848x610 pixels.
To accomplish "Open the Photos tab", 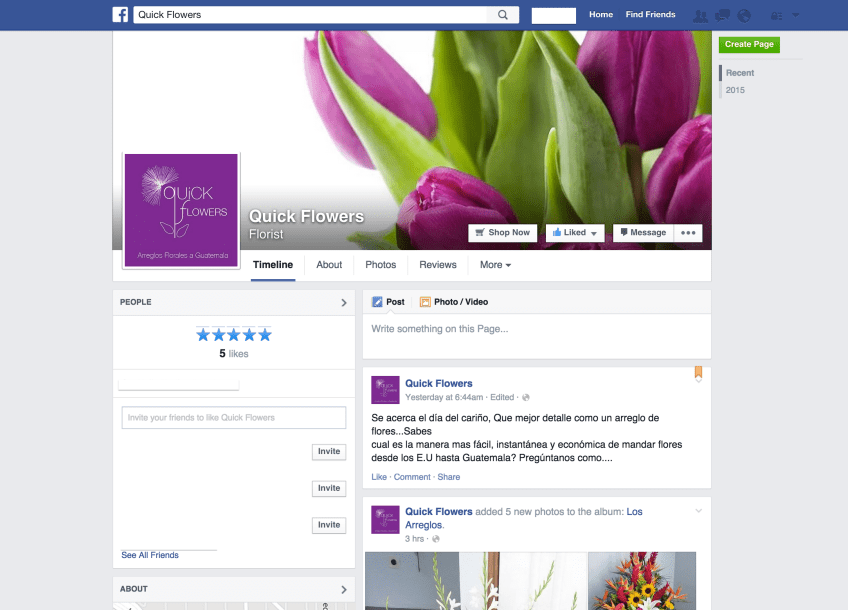I will (380, 265).
